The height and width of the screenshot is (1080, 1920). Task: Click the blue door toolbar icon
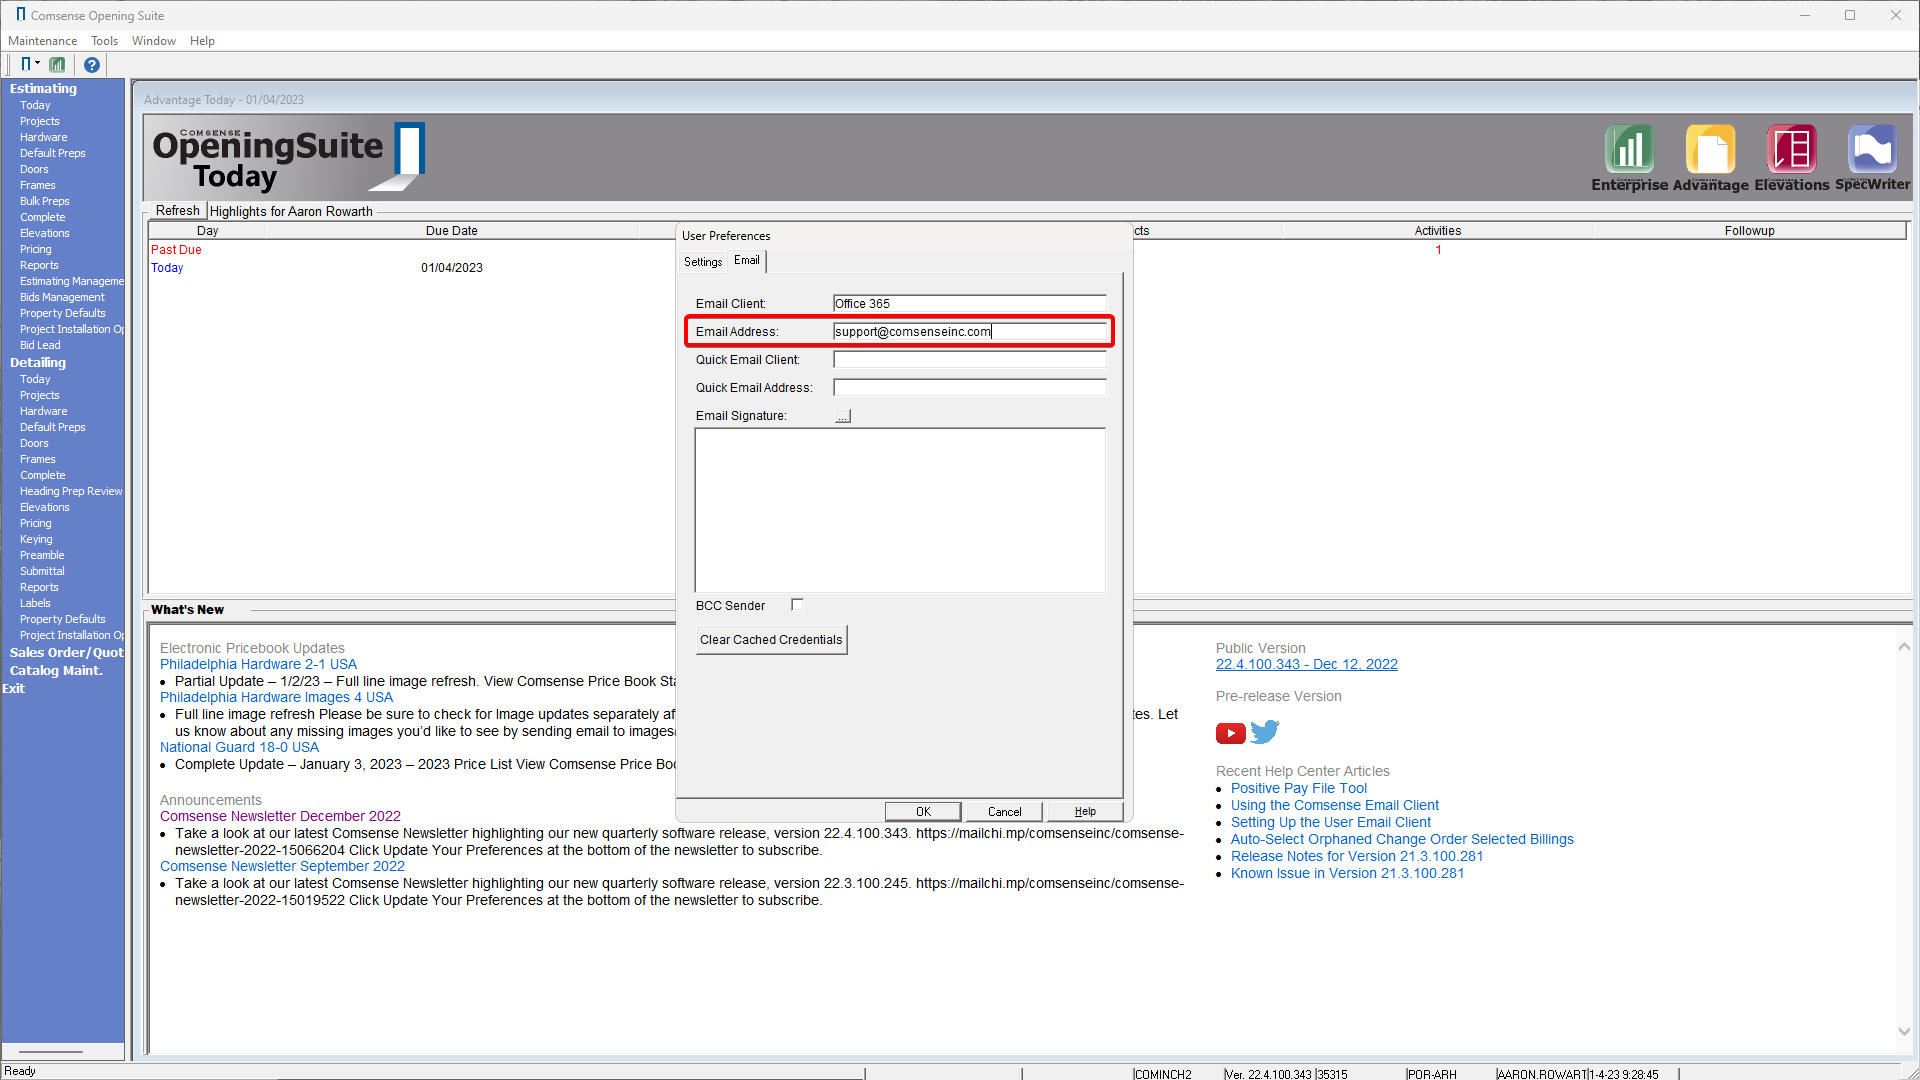[26, 64]
